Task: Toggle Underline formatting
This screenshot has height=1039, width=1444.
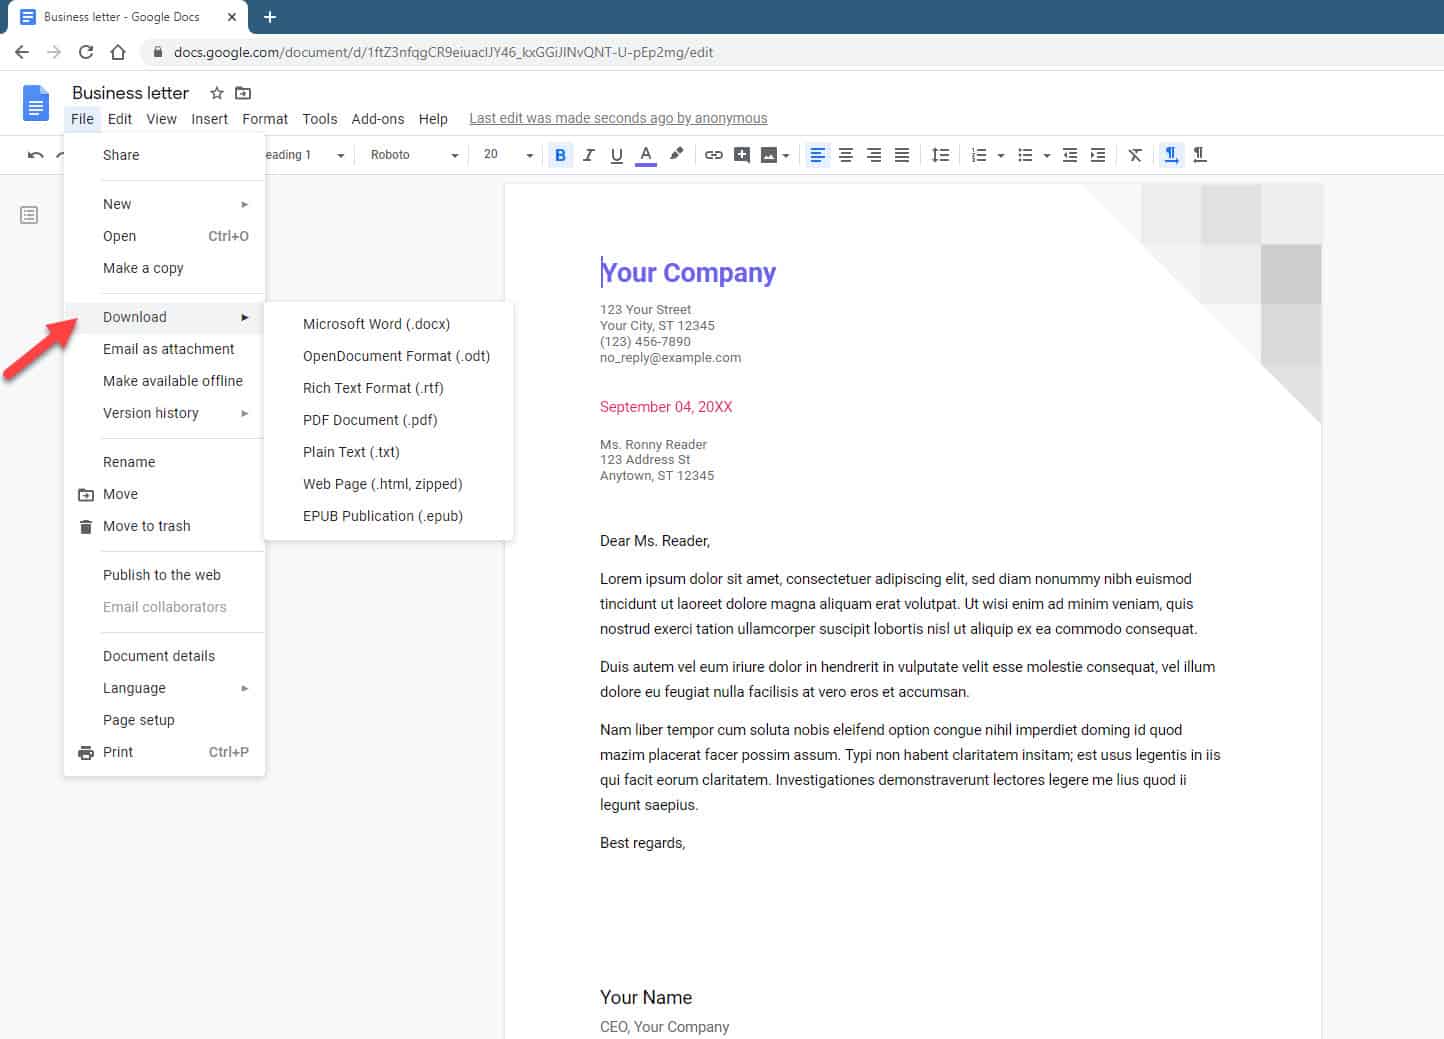Action: [617, 155]
